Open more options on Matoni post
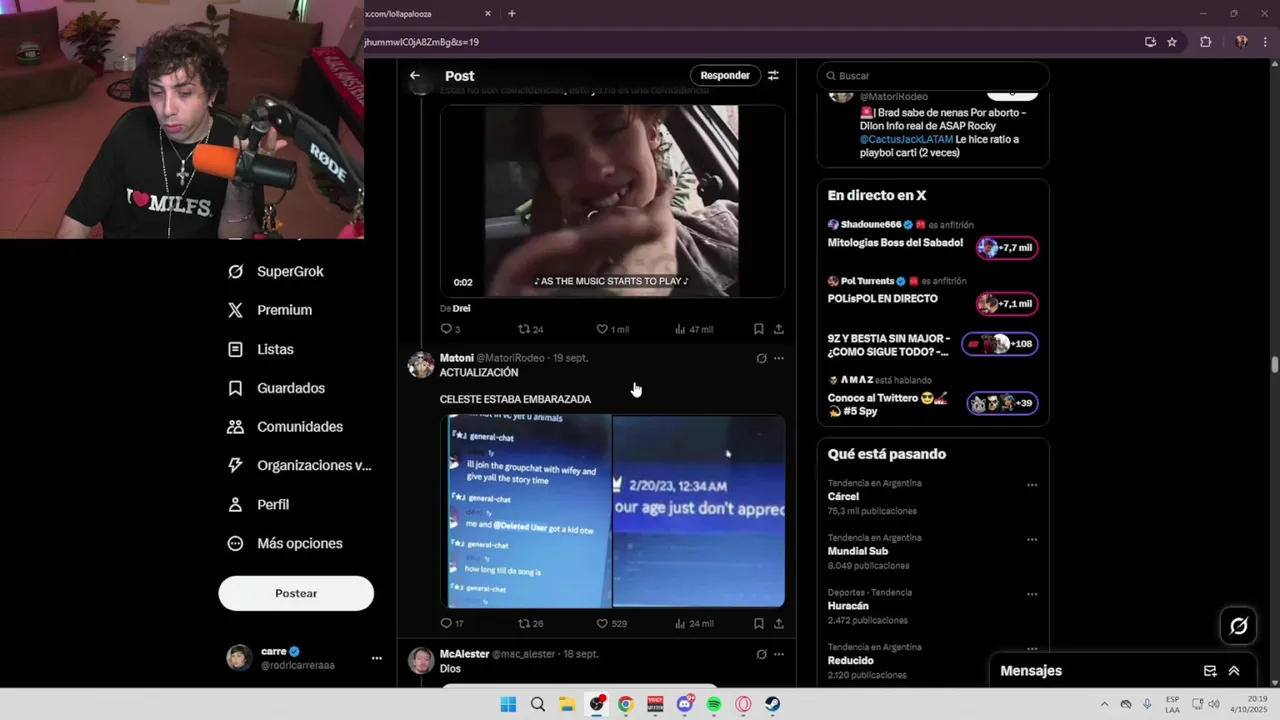This screenshot has width=1280, height=720. pyautogui.click(x=779, y=358)
